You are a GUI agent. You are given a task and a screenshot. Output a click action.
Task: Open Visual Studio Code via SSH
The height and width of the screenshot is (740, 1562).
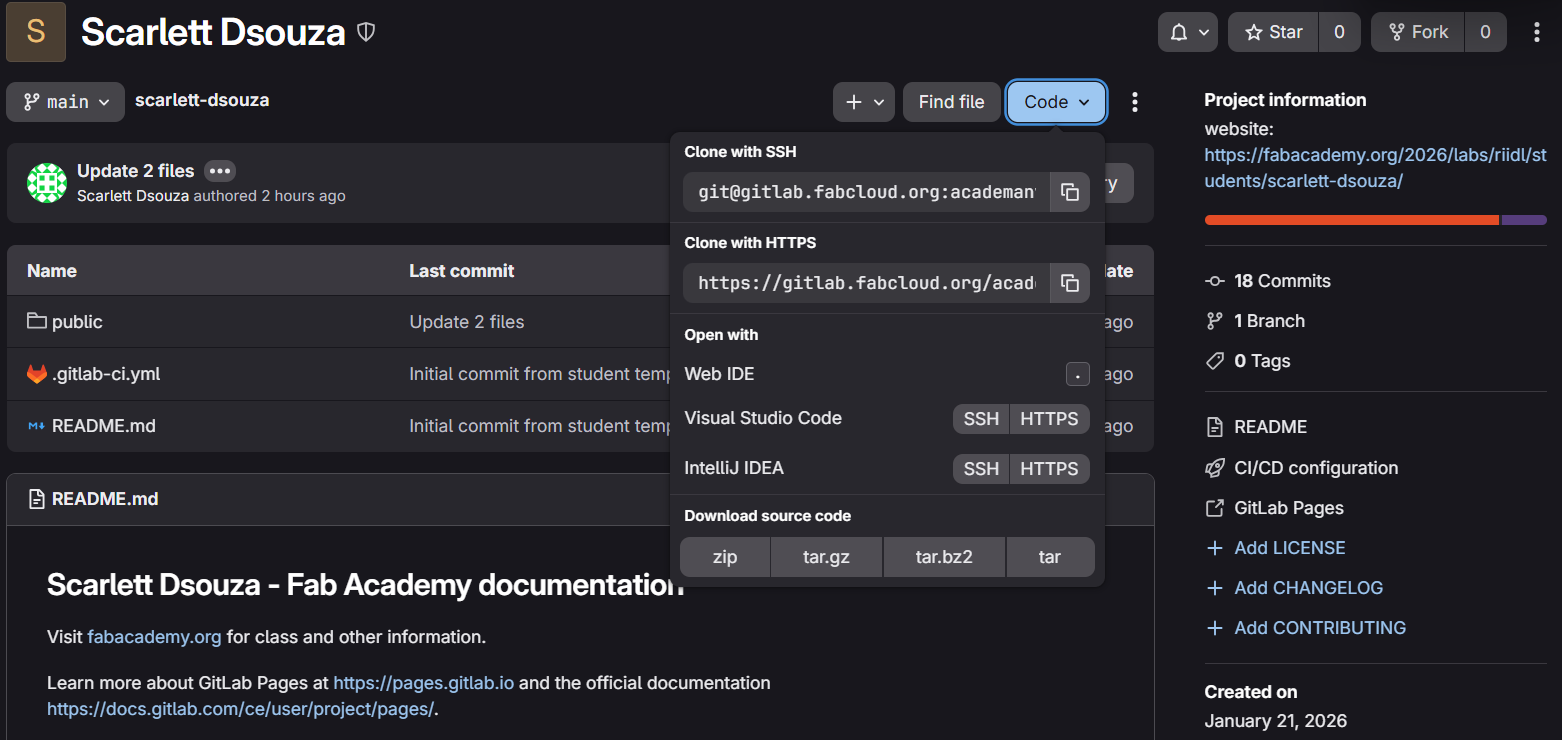click(980, 419)
